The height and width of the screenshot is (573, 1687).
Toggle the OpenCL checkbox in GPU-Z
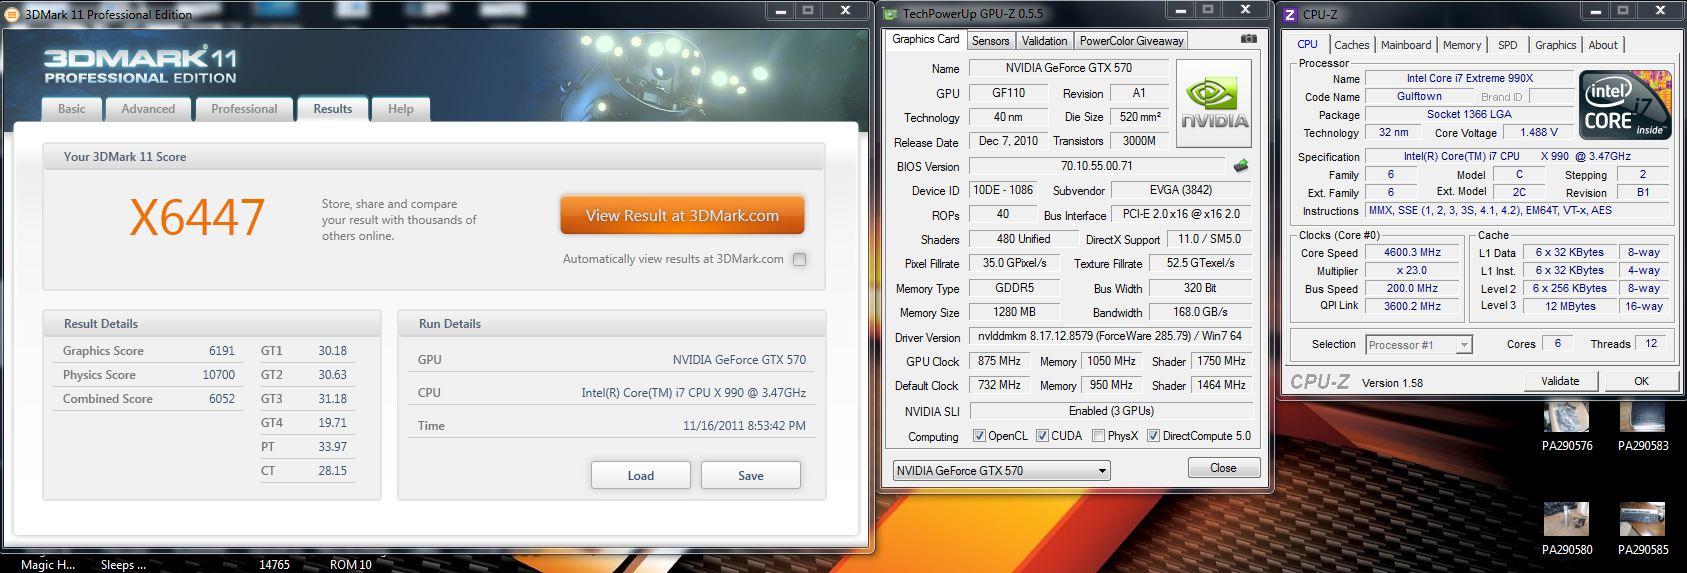tap(979, 436)
